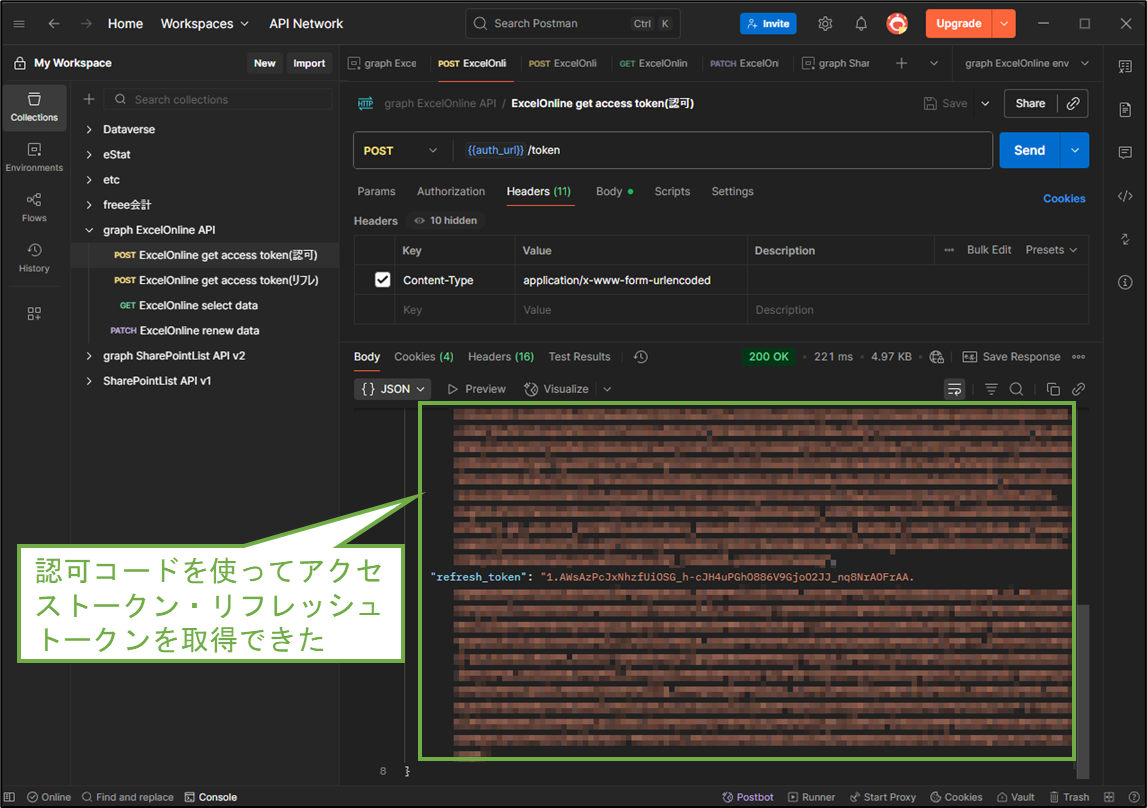Viewport: 1147px width, 808px height.
Task: Copy the response body
Action: [1053, 389]
